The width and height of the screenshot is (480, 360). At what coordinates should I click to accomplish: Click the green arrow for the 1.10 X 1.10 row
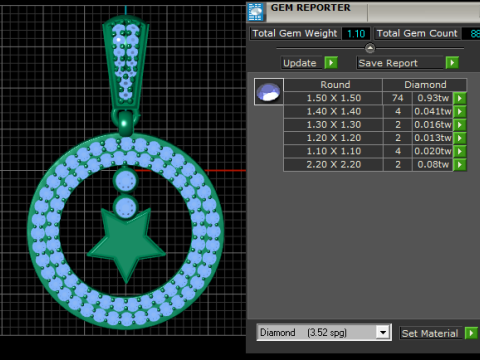point(460,151)
